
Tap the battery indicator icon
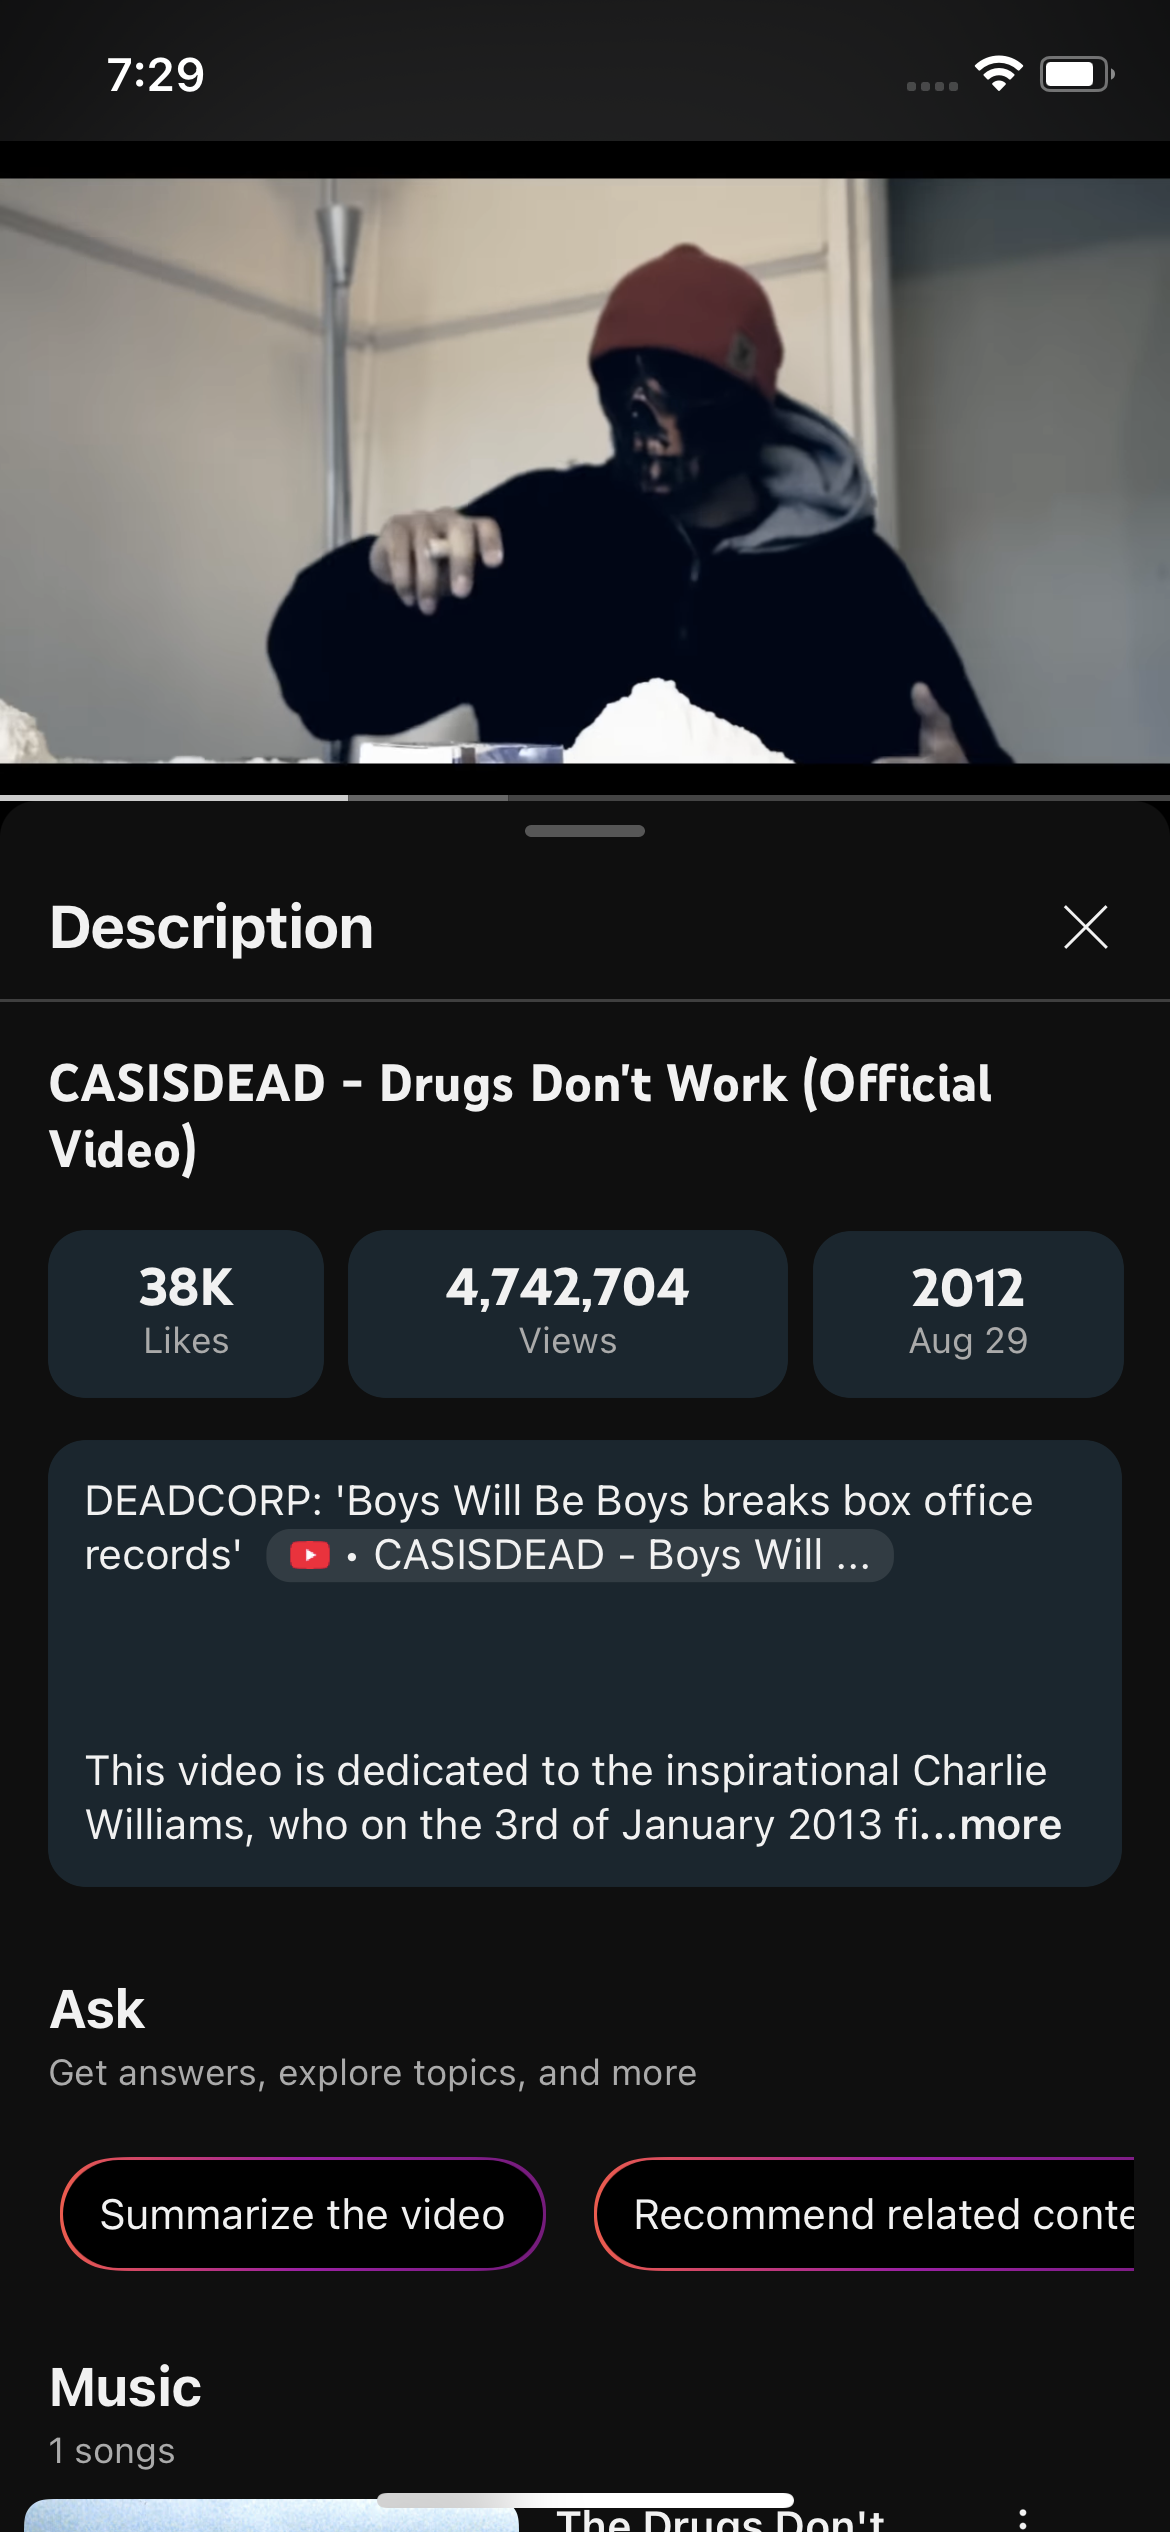pyautogui.click(x=1077, y=74)
